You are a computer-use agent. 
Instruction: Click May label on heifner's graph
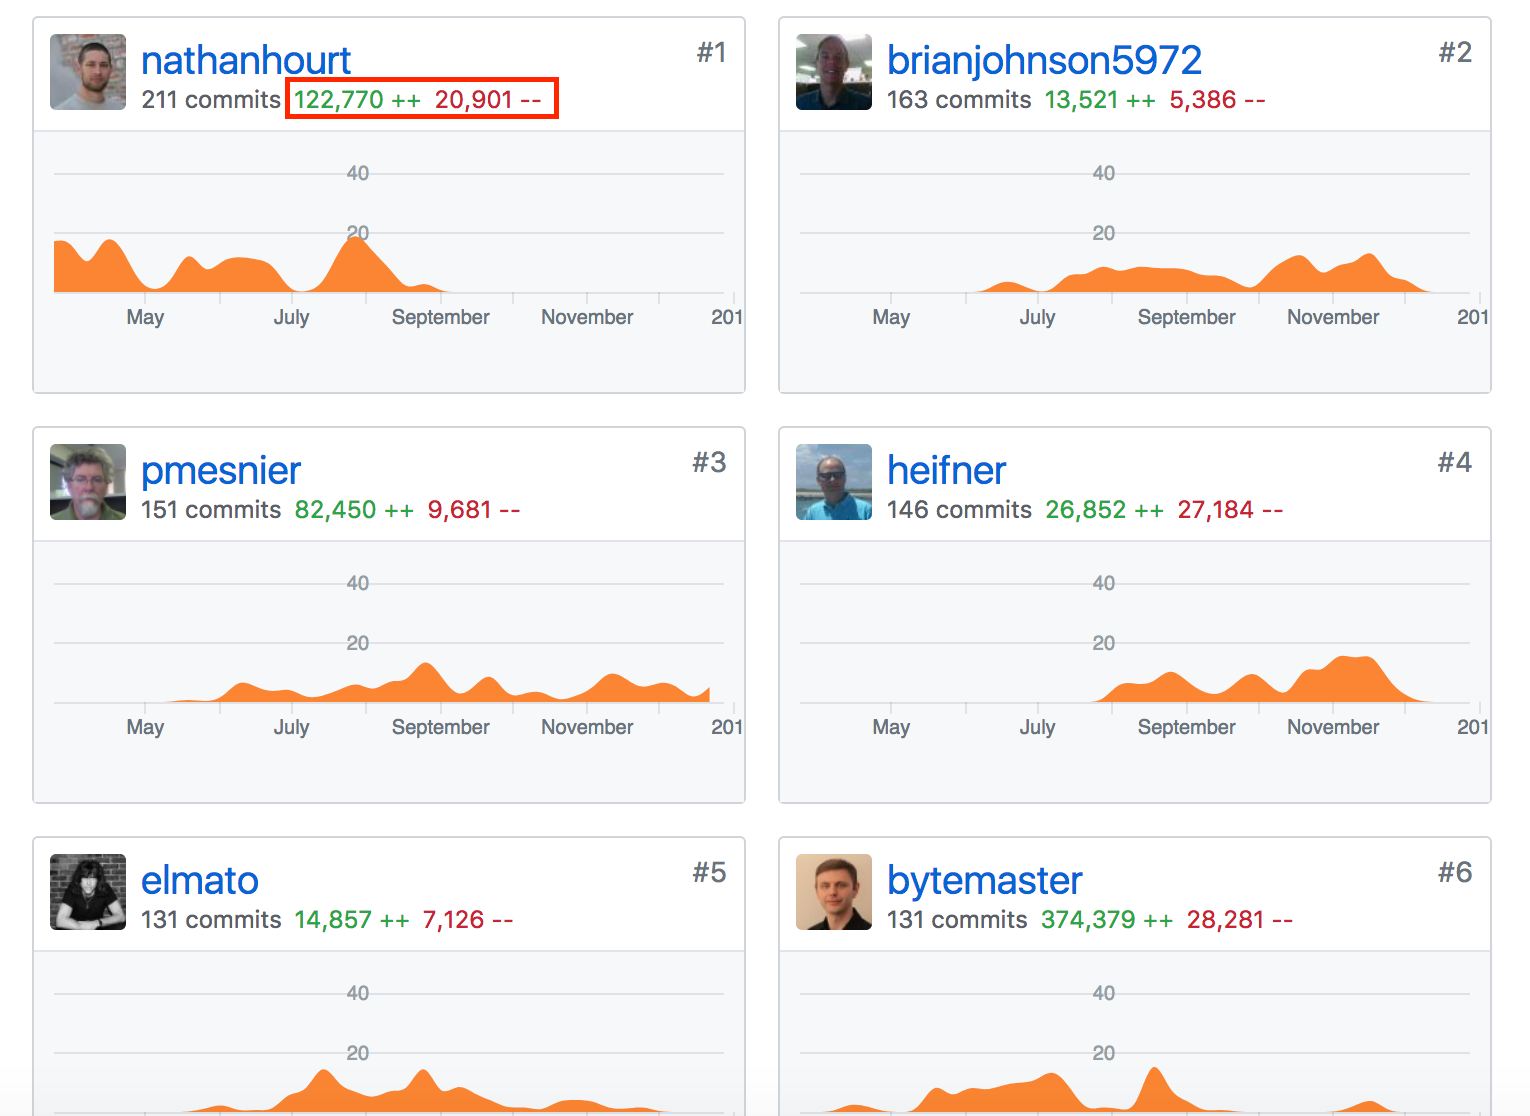(891, 727)
